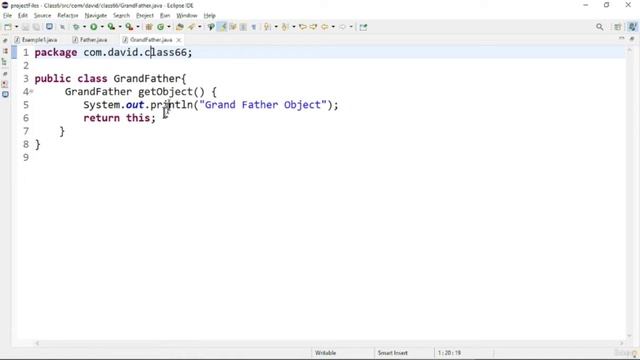Expand the Debug configurations dropdown arrow

tap(84, 27)
